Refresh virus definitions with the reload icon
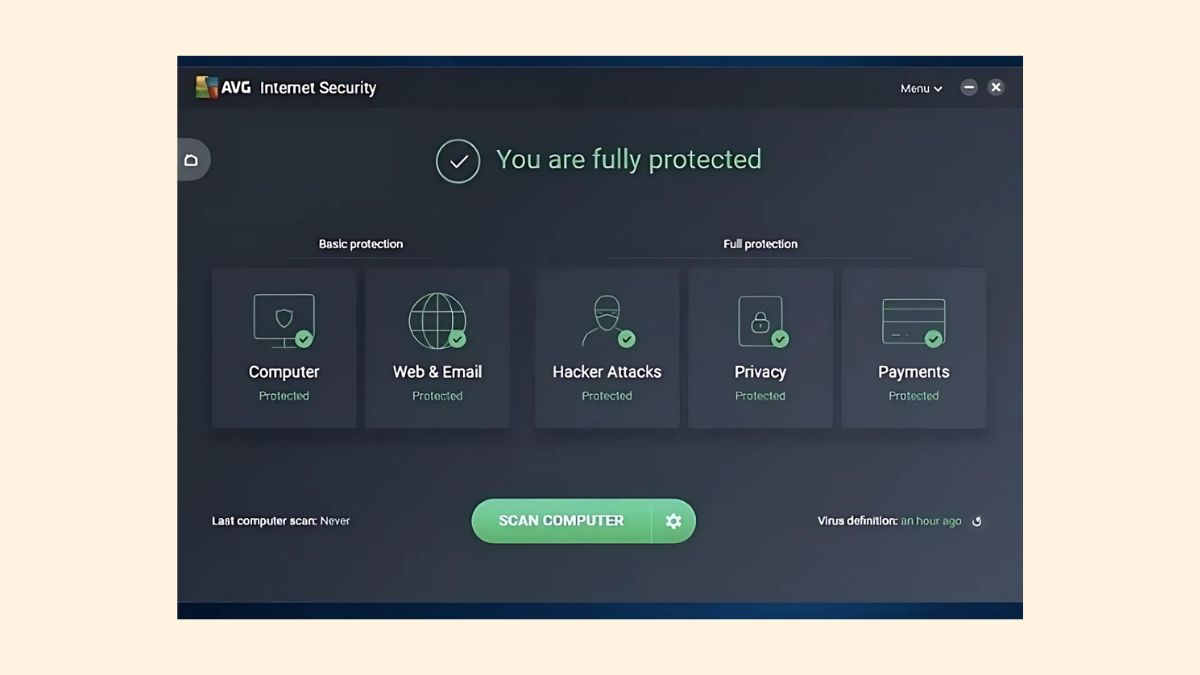1200x675 pixels. pyautogui.click(x=977, y=521)
